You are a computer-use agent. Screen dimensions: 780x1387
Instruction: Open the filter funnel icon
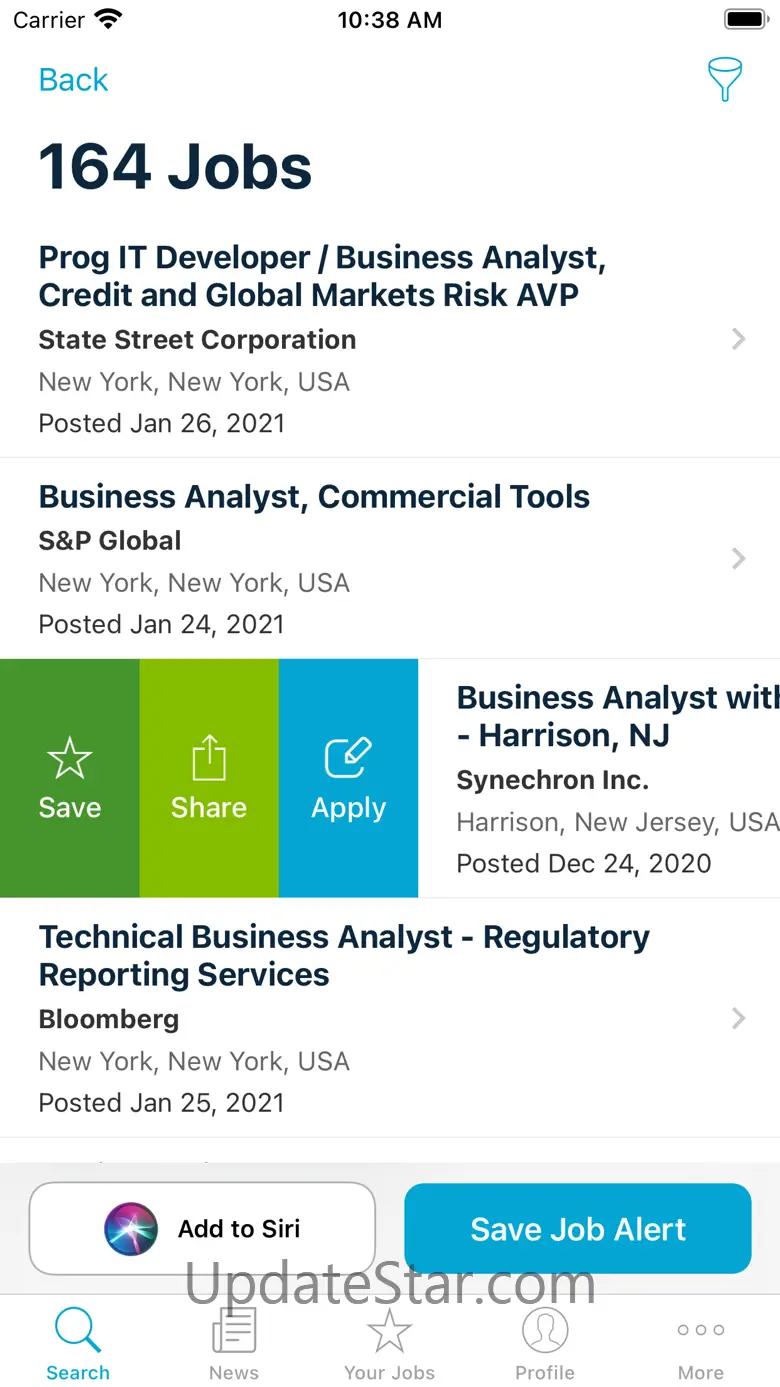point(724,79)
